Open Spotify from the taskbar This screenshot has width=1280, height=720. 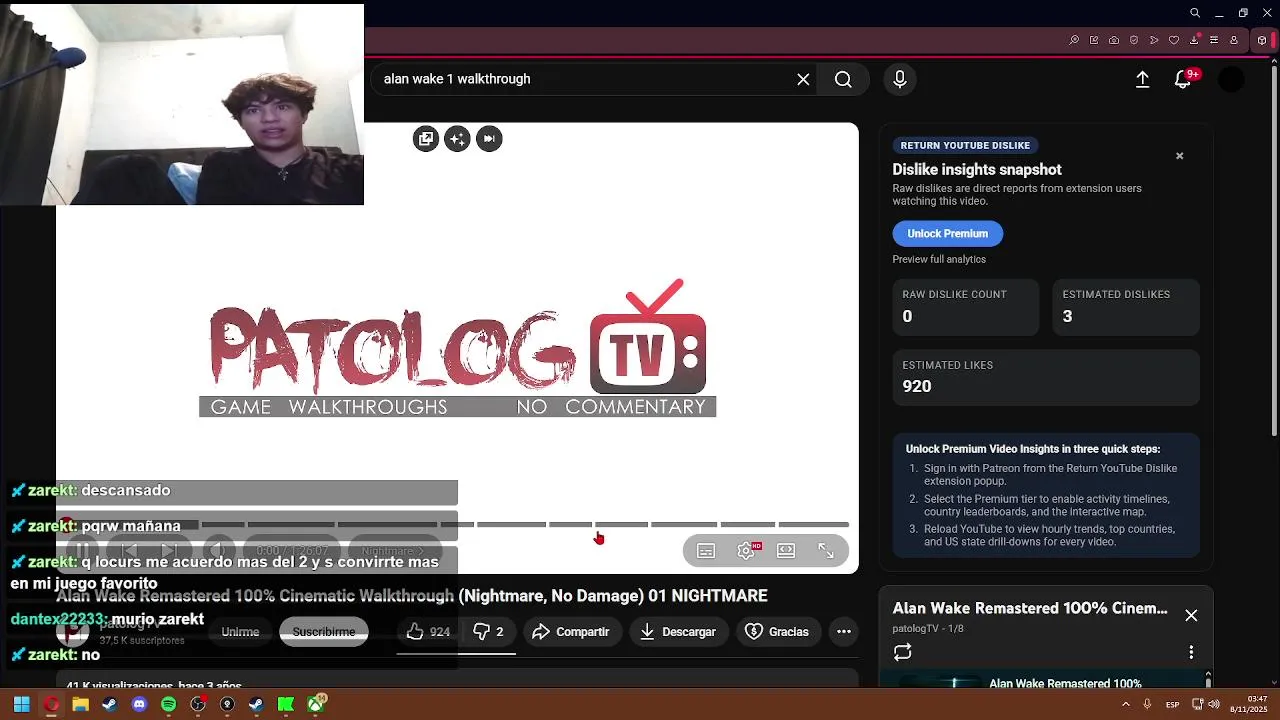168,704
